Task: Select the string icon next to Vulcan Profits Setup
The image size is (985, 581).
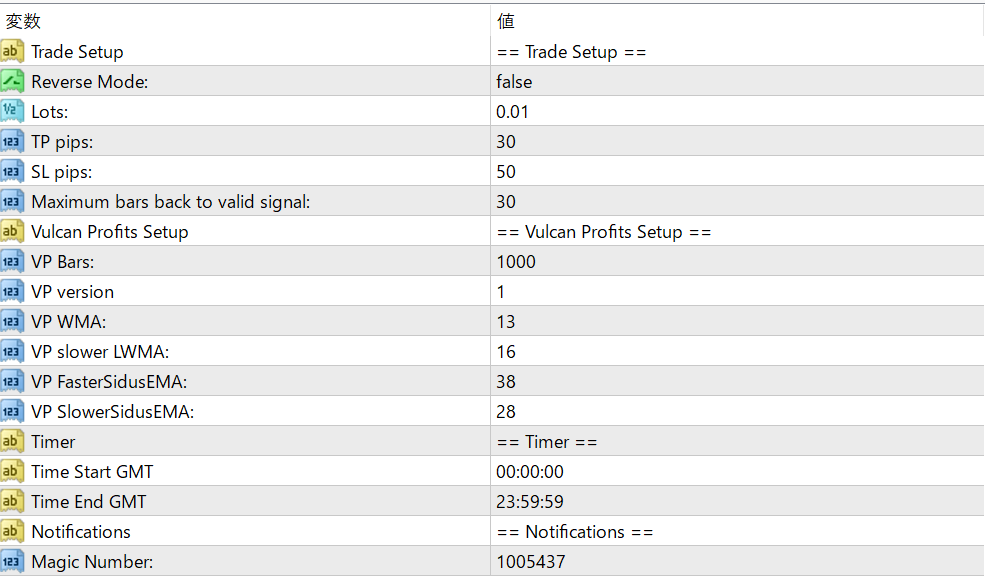Action: pos(12,232)
